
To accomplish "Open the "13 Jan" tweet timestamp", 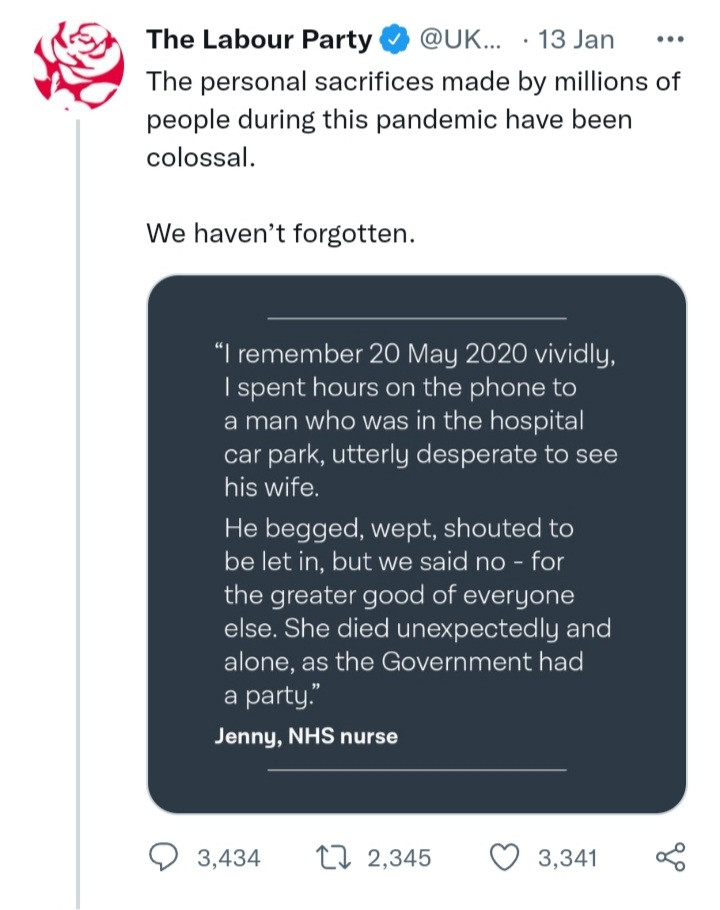I will (575, 41).
